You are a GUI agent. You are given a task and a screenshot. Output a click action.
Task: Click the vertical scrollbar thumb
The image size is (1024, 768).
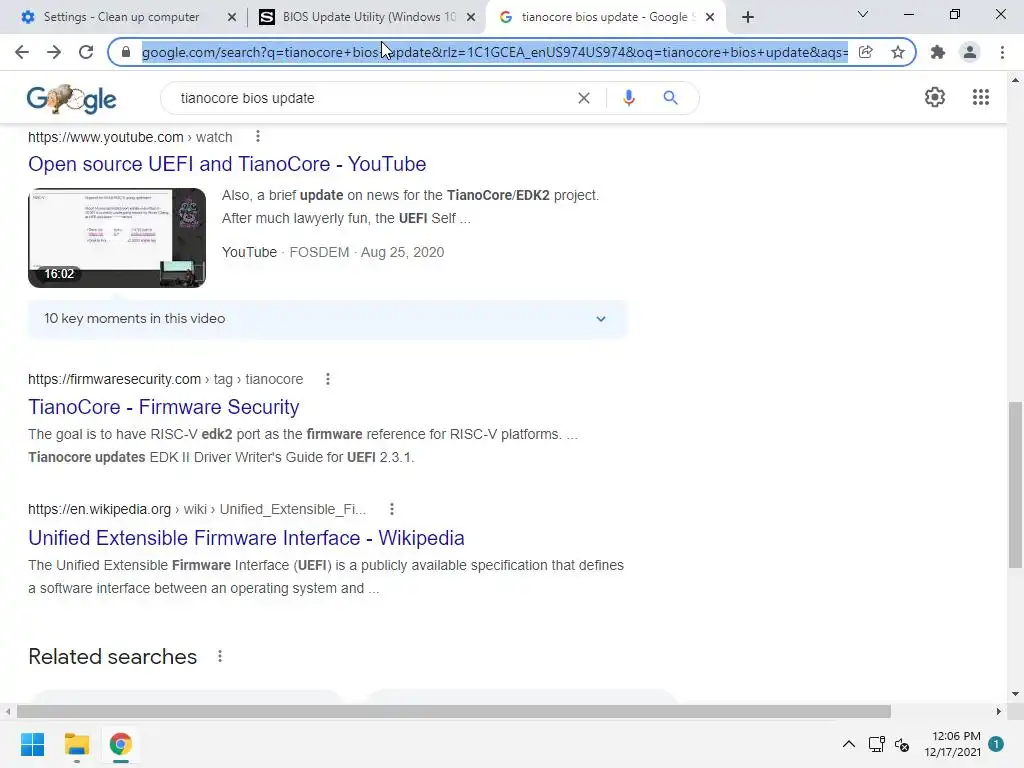click(1015, 485)
